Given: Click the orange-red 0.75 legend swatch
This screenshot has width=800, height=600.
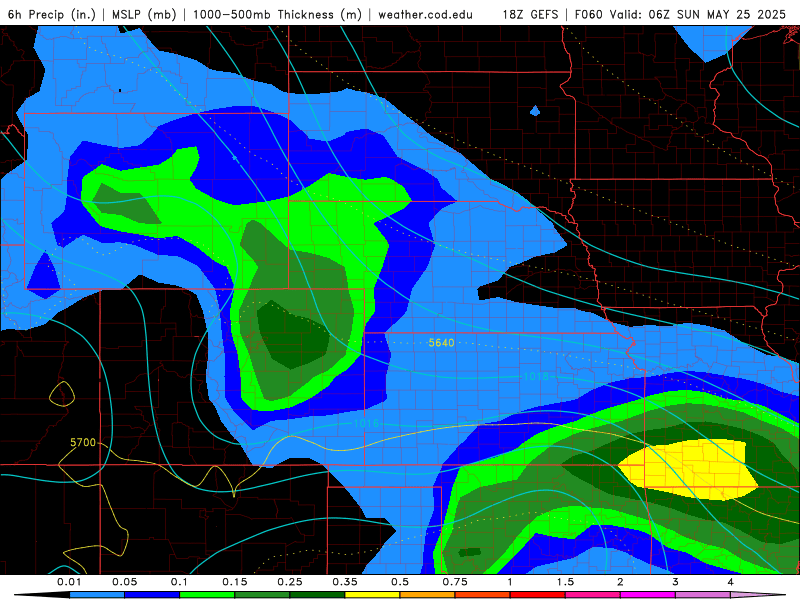Looking at the screenshot, I should [x=483, y=595].
